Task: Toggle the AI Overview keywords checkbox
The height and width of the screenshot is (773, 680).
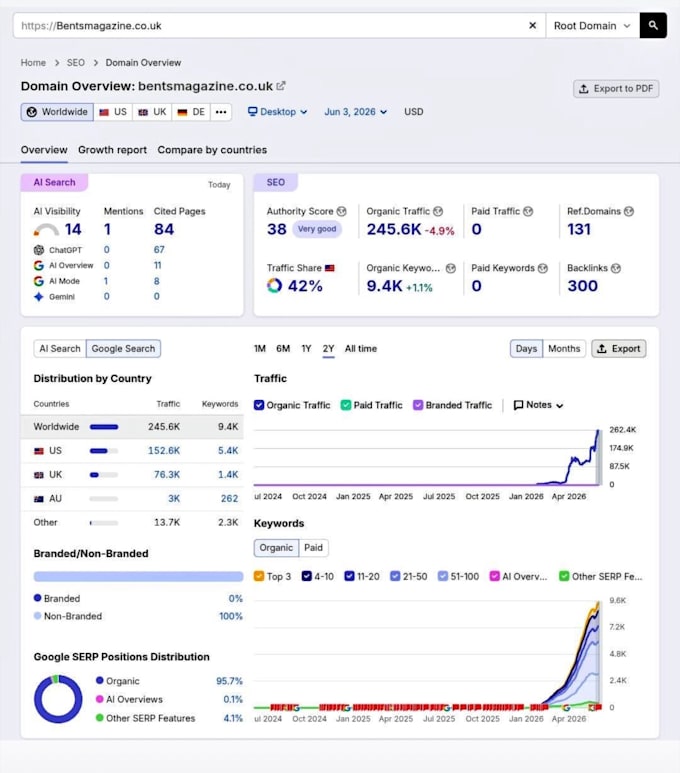Action: [495, 576]
